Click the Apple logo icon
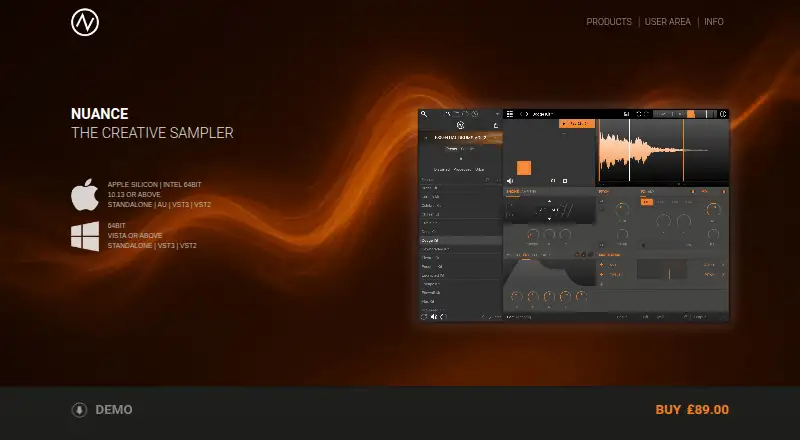 [x=85, y=194]
